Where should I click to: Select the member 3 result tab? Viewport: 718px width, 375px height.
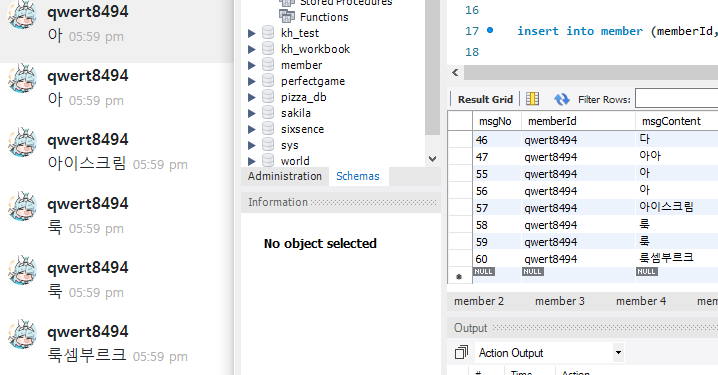point(560,301)
